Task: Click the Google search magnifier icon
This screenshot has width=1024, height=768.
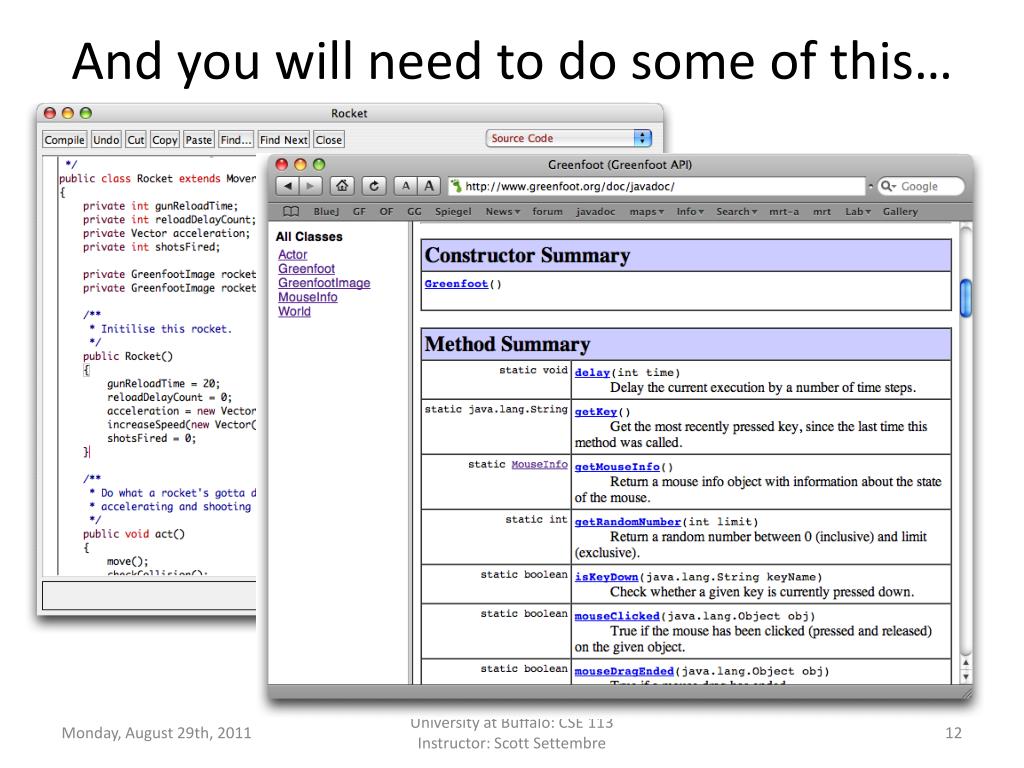Action: 888,186
